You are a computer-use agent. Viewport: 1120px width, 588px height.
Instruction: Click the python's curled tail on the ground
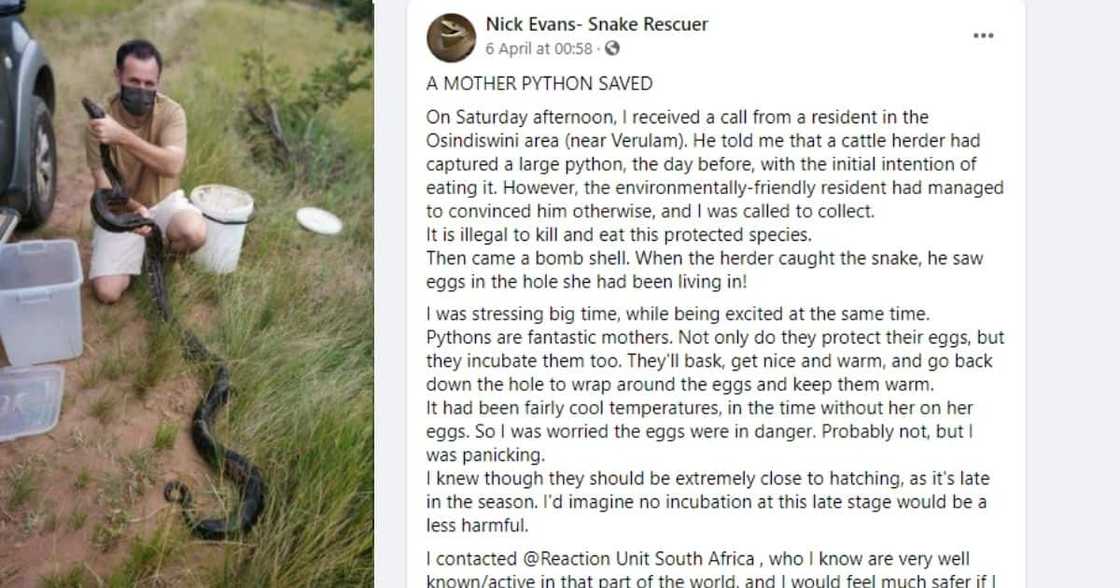pos(178,492)
